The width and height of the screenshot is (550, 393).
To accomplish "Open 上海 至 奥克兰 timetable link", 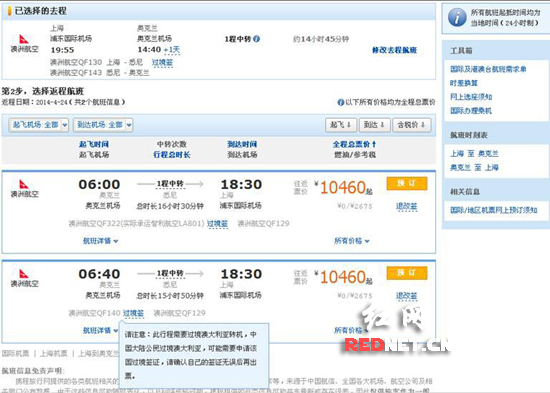I will (x=474, y=154).
